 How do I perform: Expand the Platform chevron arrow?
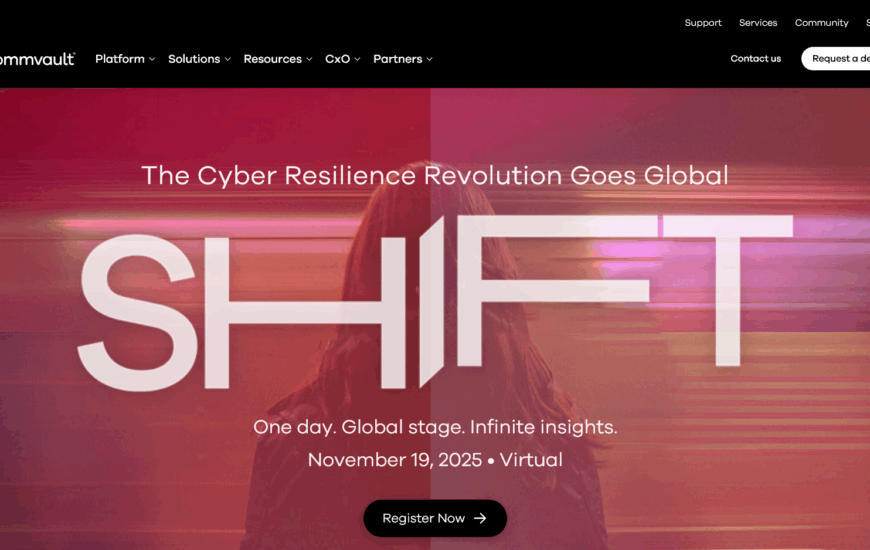pyautogui.click(x=152, y=59)
